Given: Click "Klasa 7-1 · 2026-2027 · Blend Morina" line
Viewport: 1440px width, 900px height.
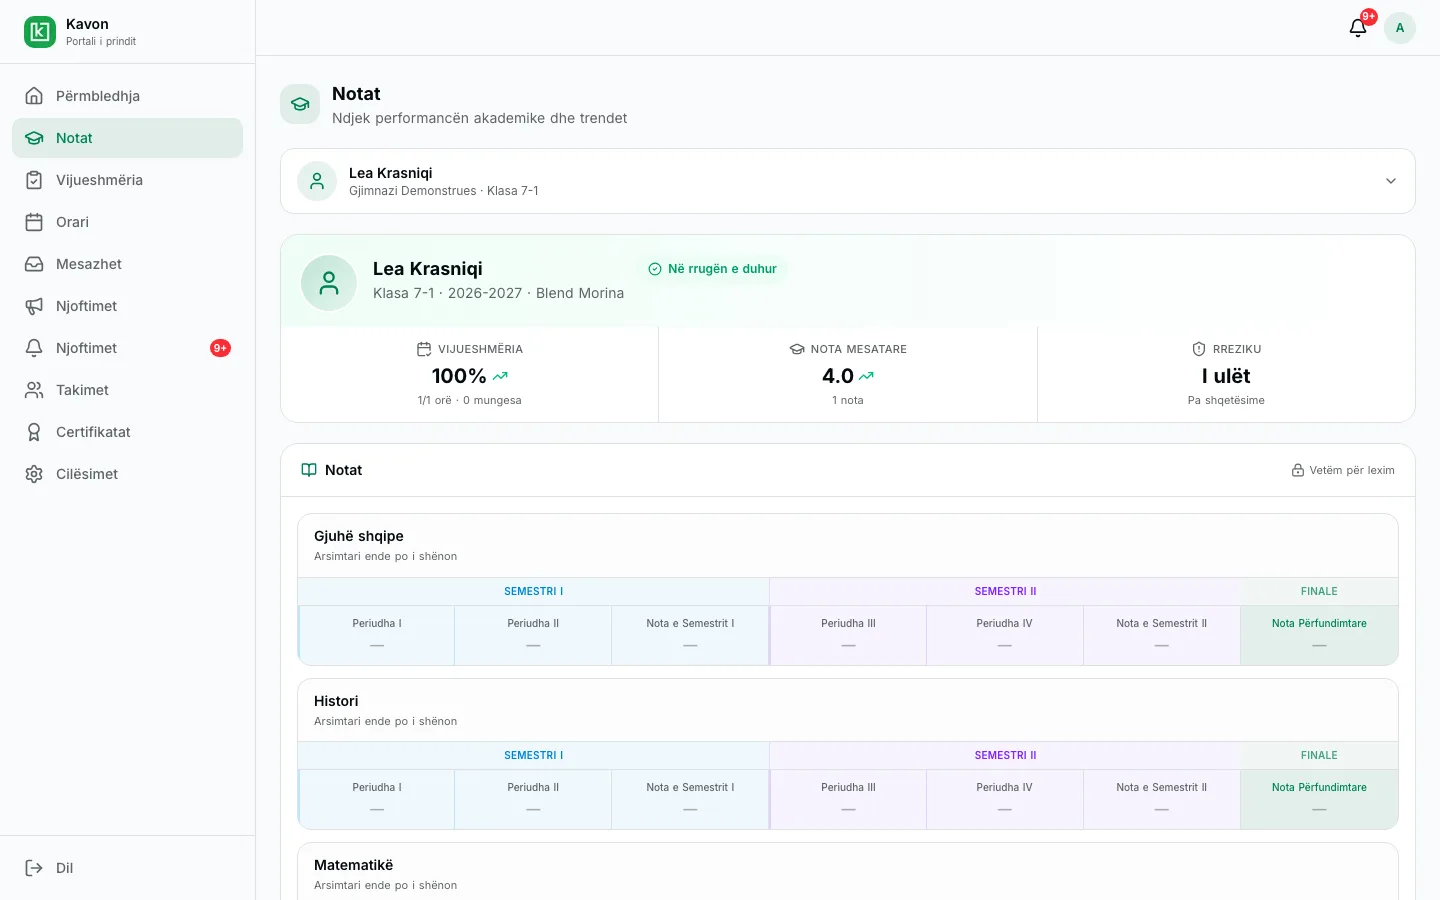Looking at the screenshot, I should [498, 293].
